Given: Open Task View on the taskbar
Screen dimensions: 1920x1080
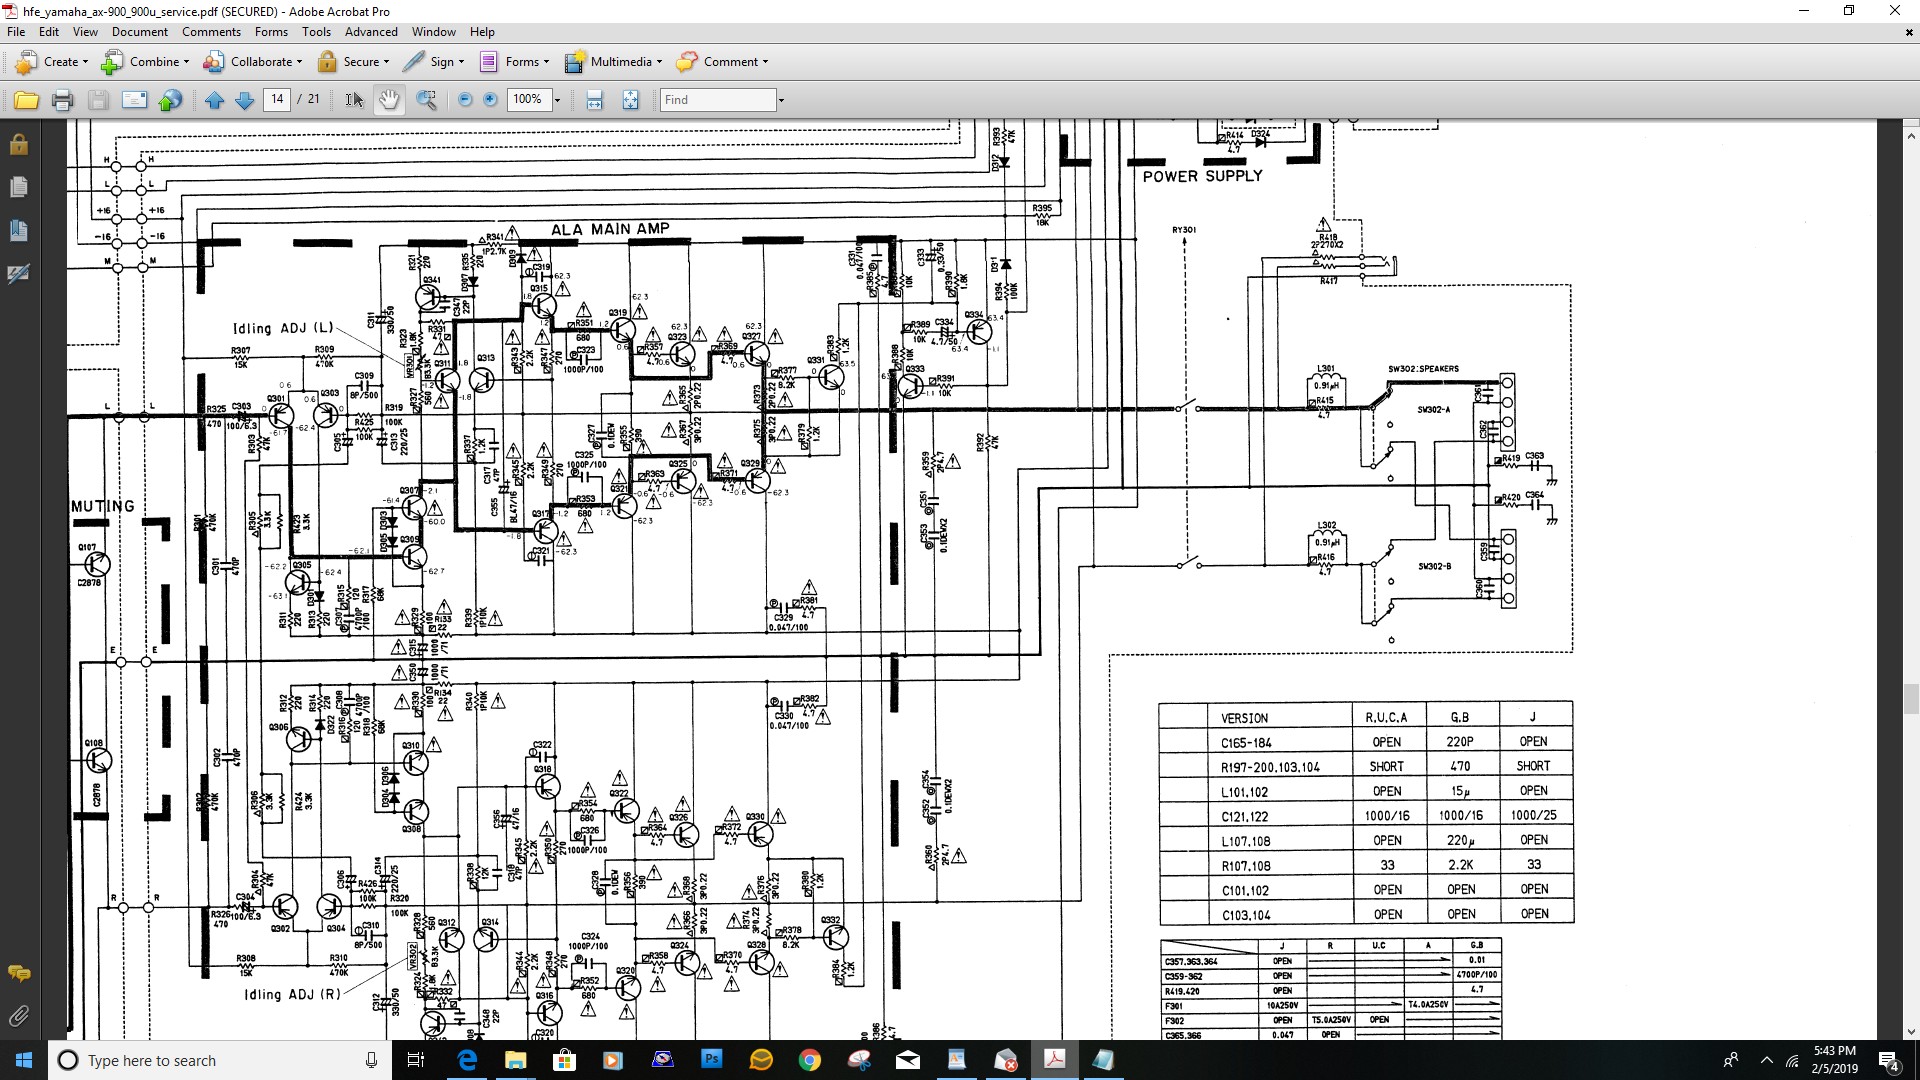Looking at the screenshot, I should pyautogui.click(x=416, y=1060).
